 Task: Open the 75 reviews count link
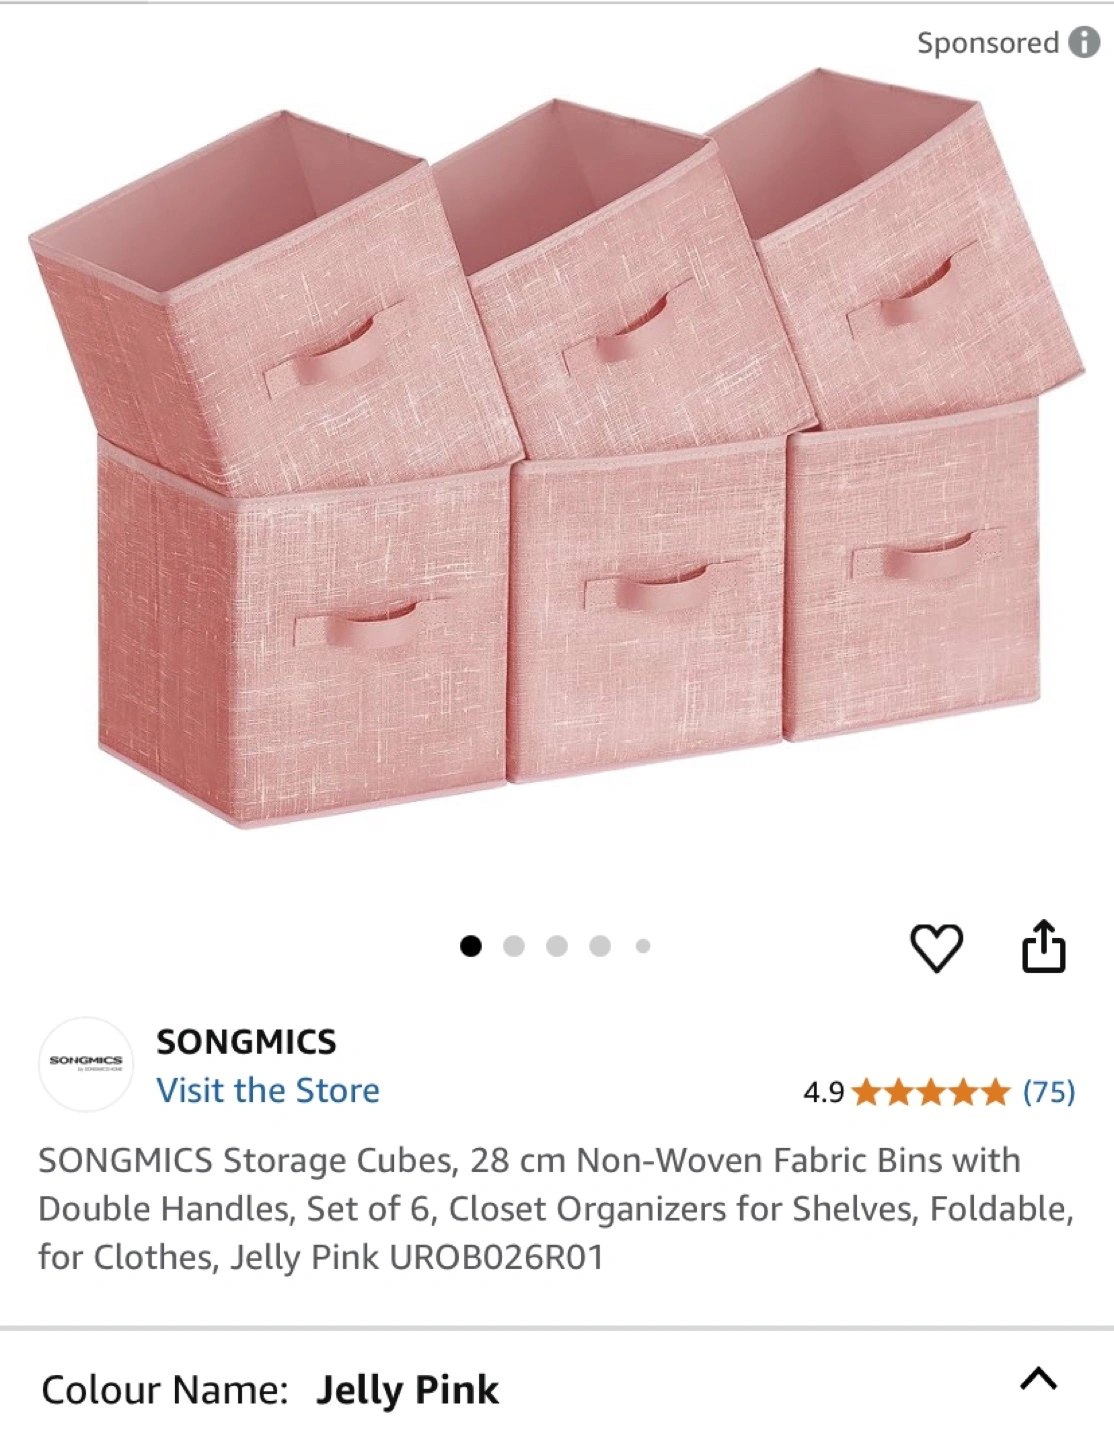[1049, 1092]
